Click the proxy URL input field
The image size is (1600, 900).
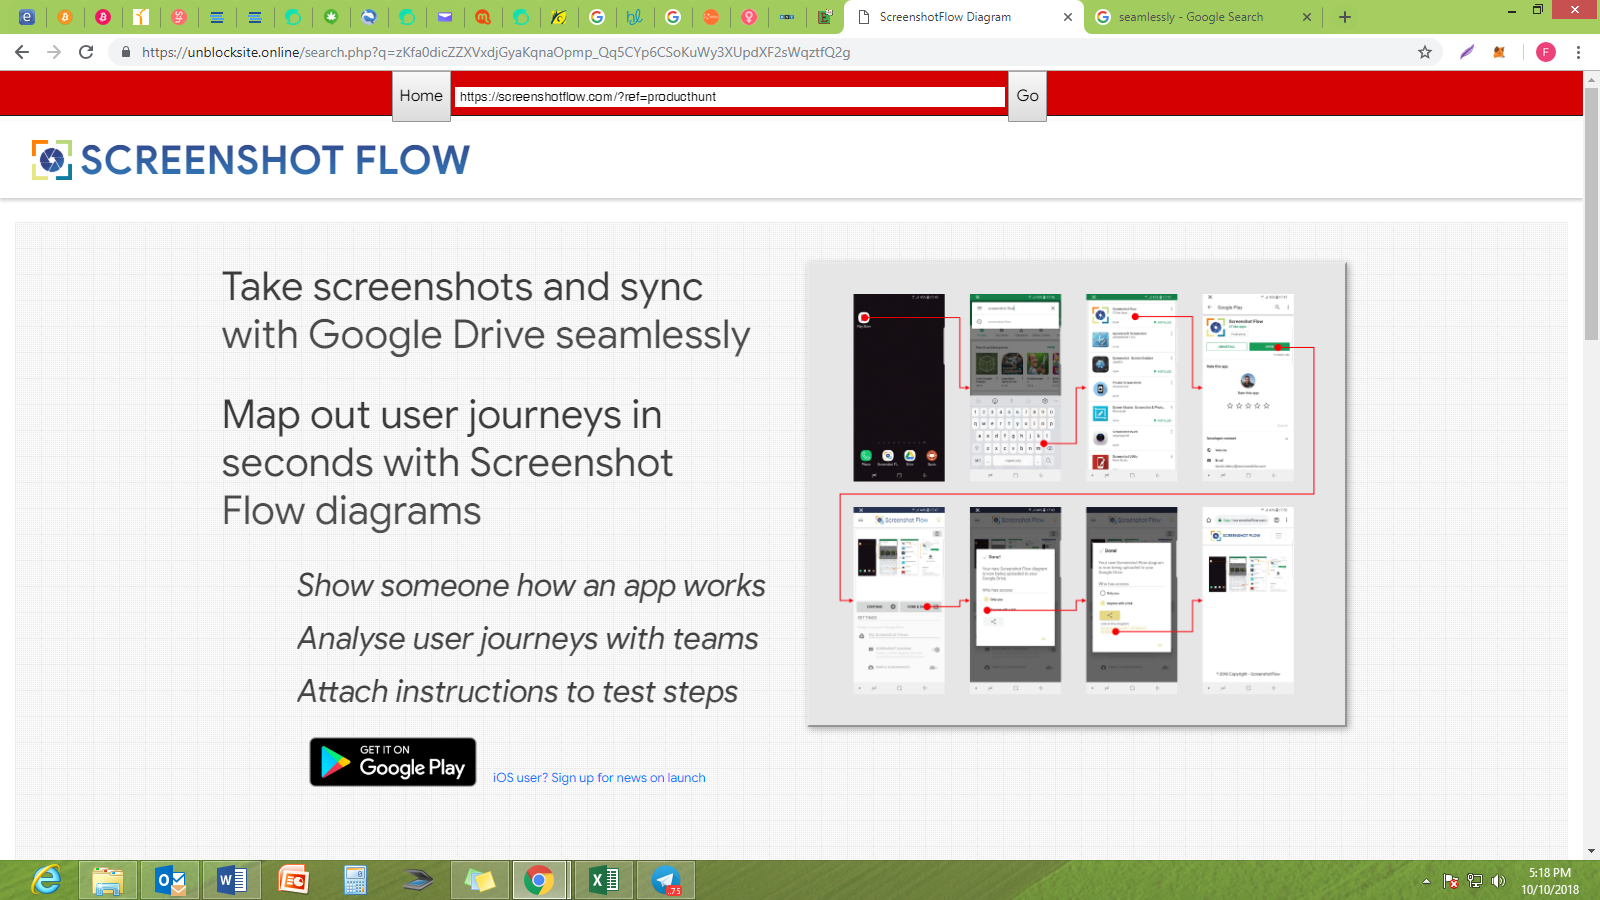730,96
